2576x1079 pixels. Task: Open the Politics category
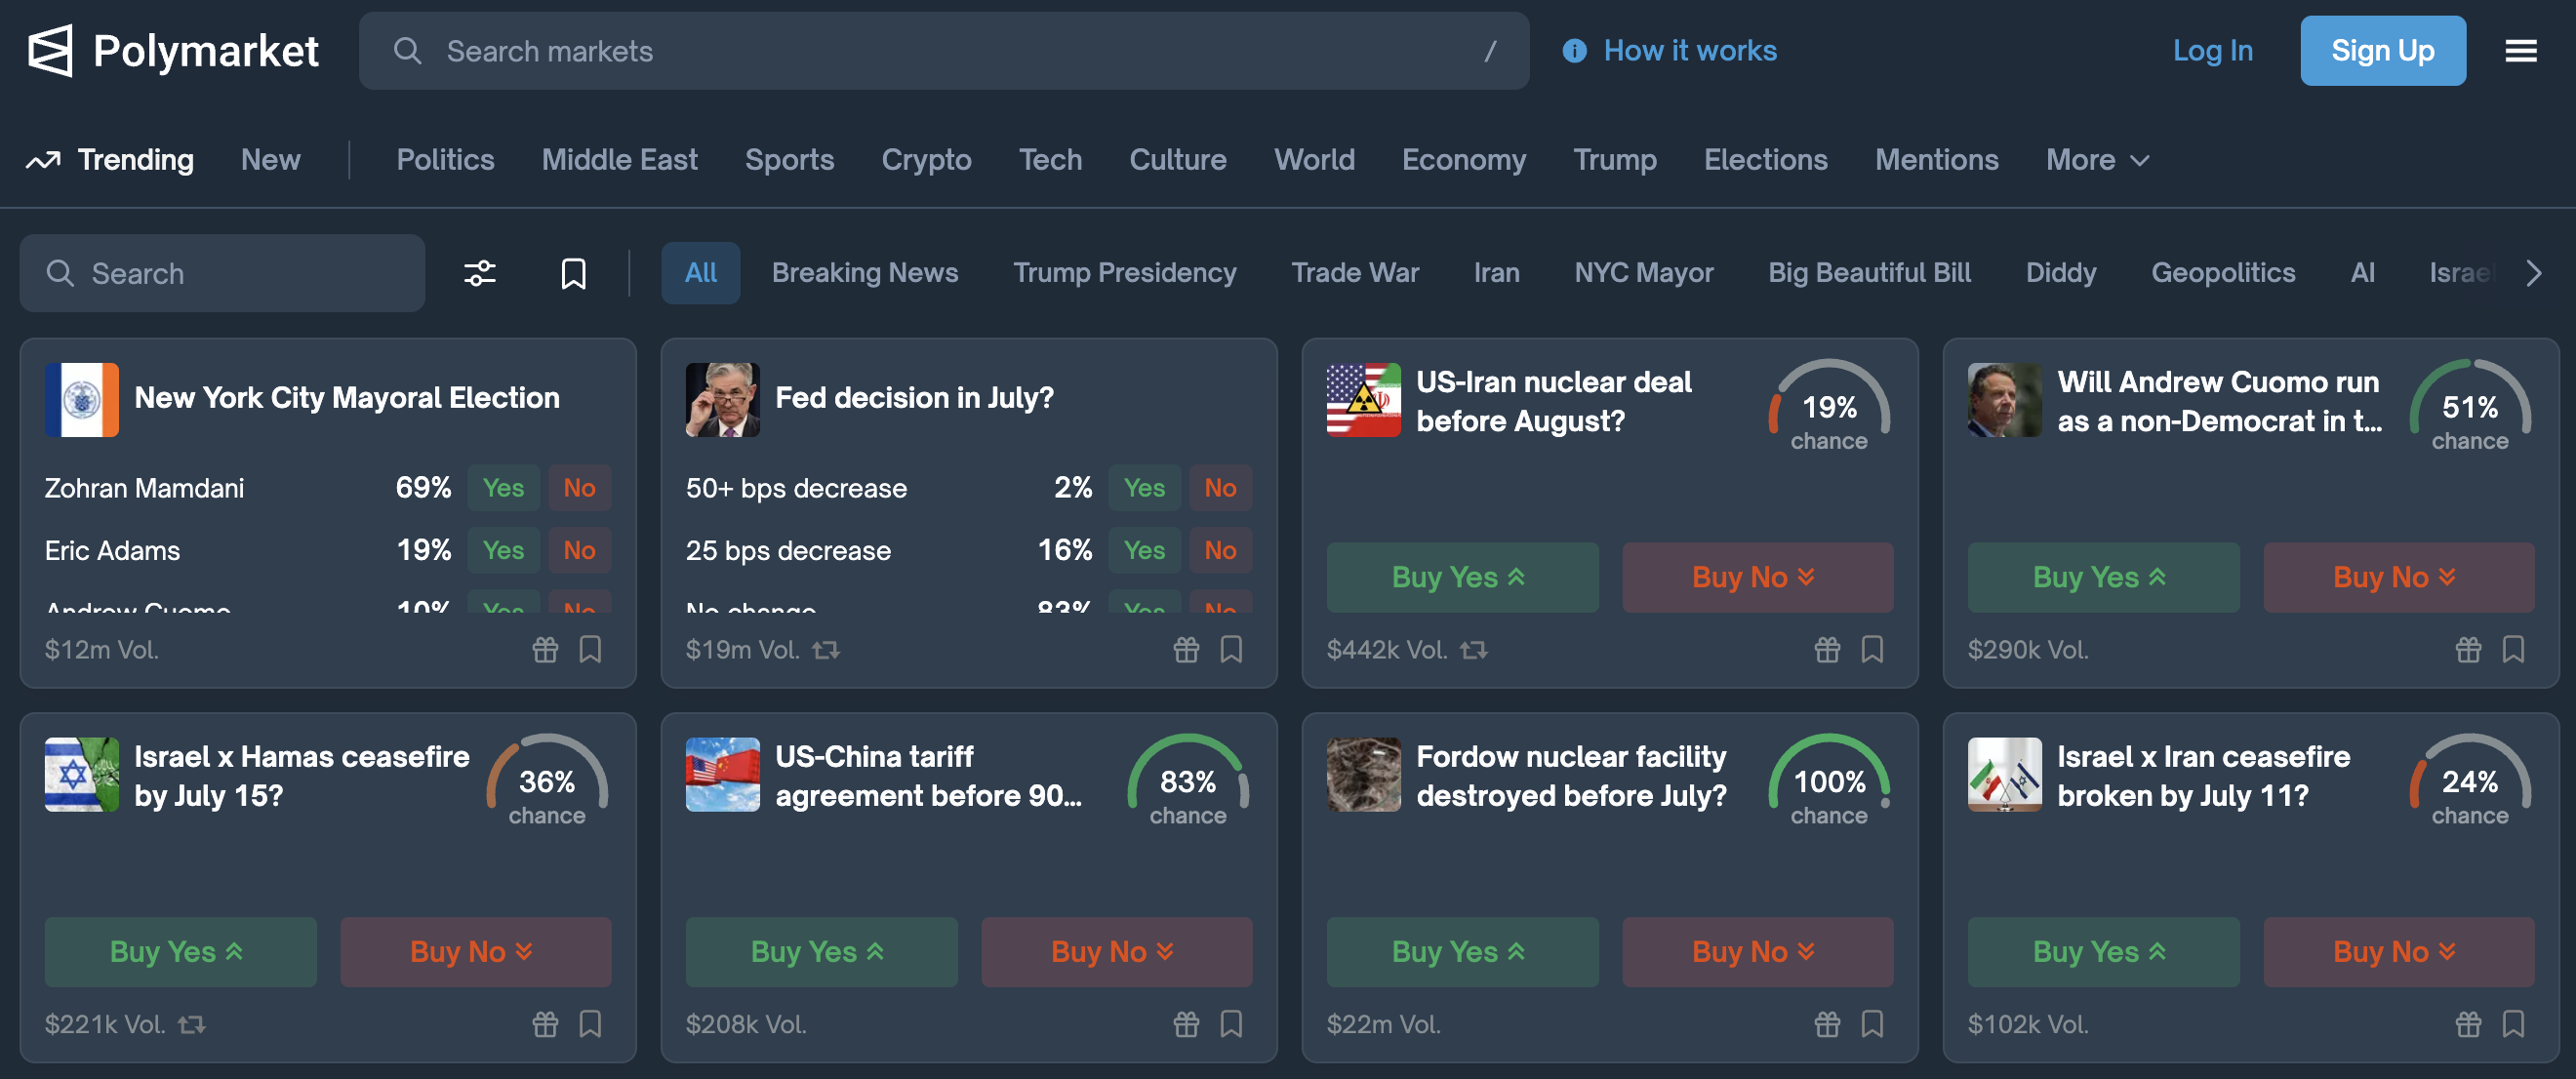pyautogui.click(x=445, y=160)
